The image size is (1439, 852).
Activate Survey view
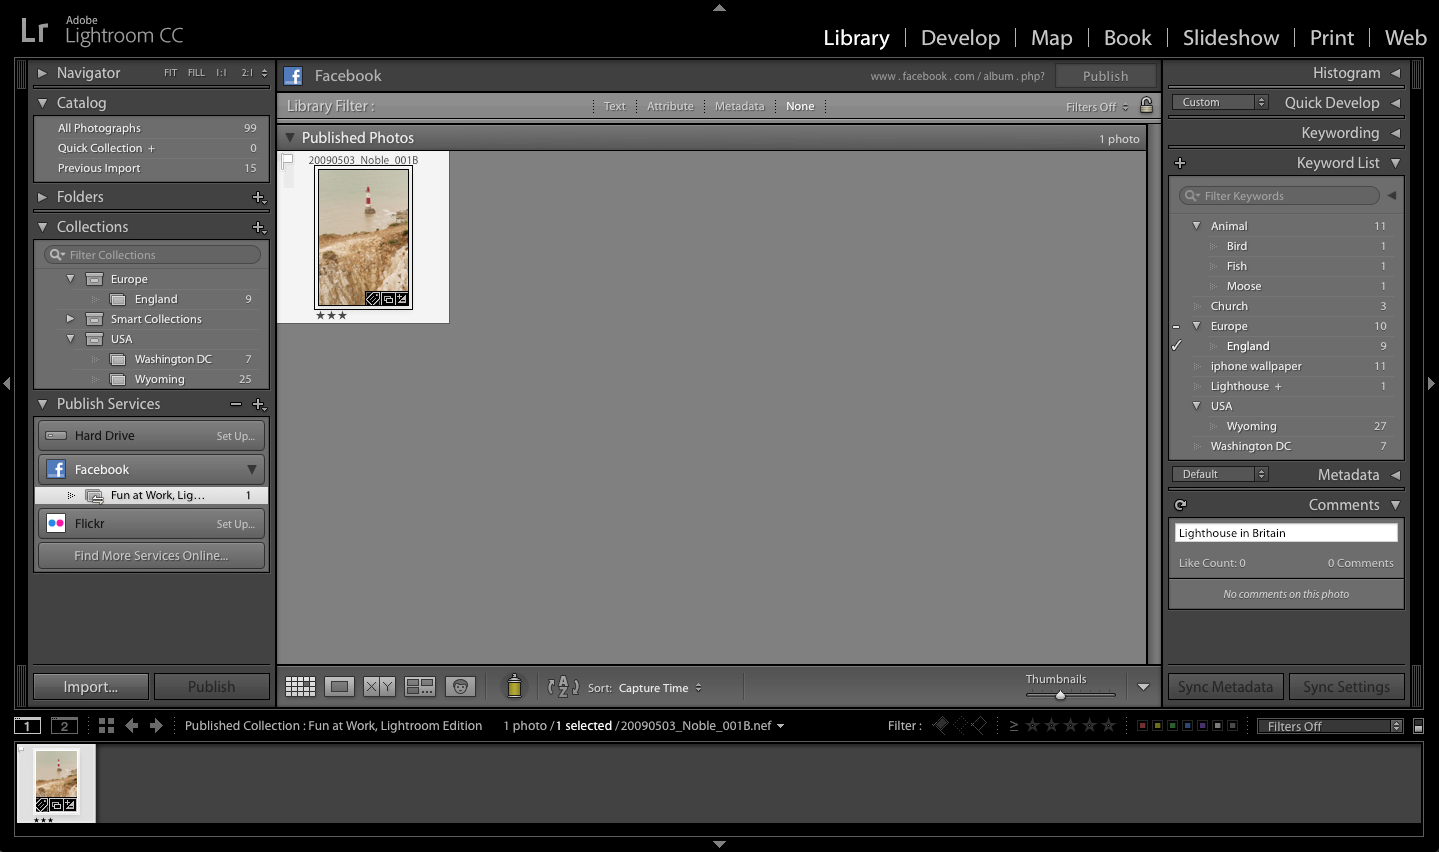pyautogui.click(x=419, y=686)
